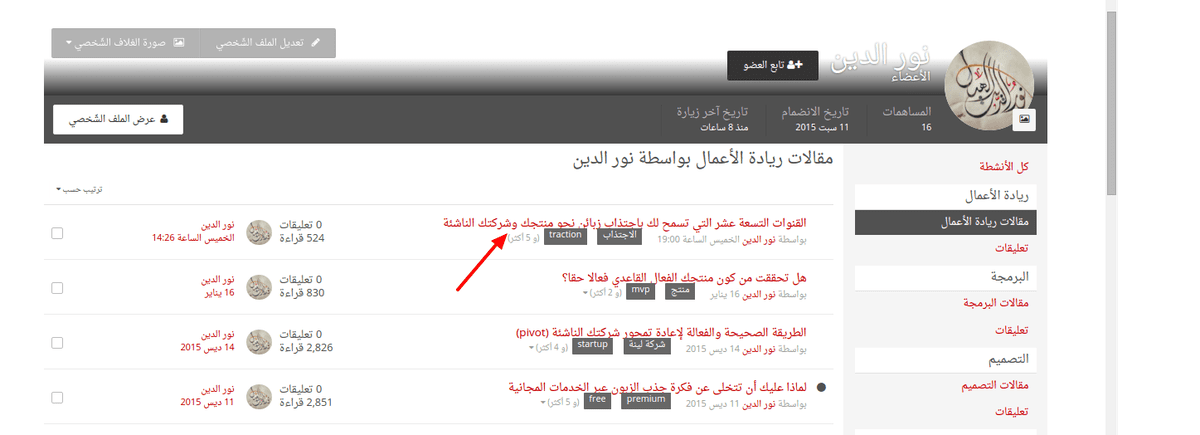Screen dimensions: 1200x435
Task: Click the small avatar in the 830 reads row
Action: click(x=258, y=286)
